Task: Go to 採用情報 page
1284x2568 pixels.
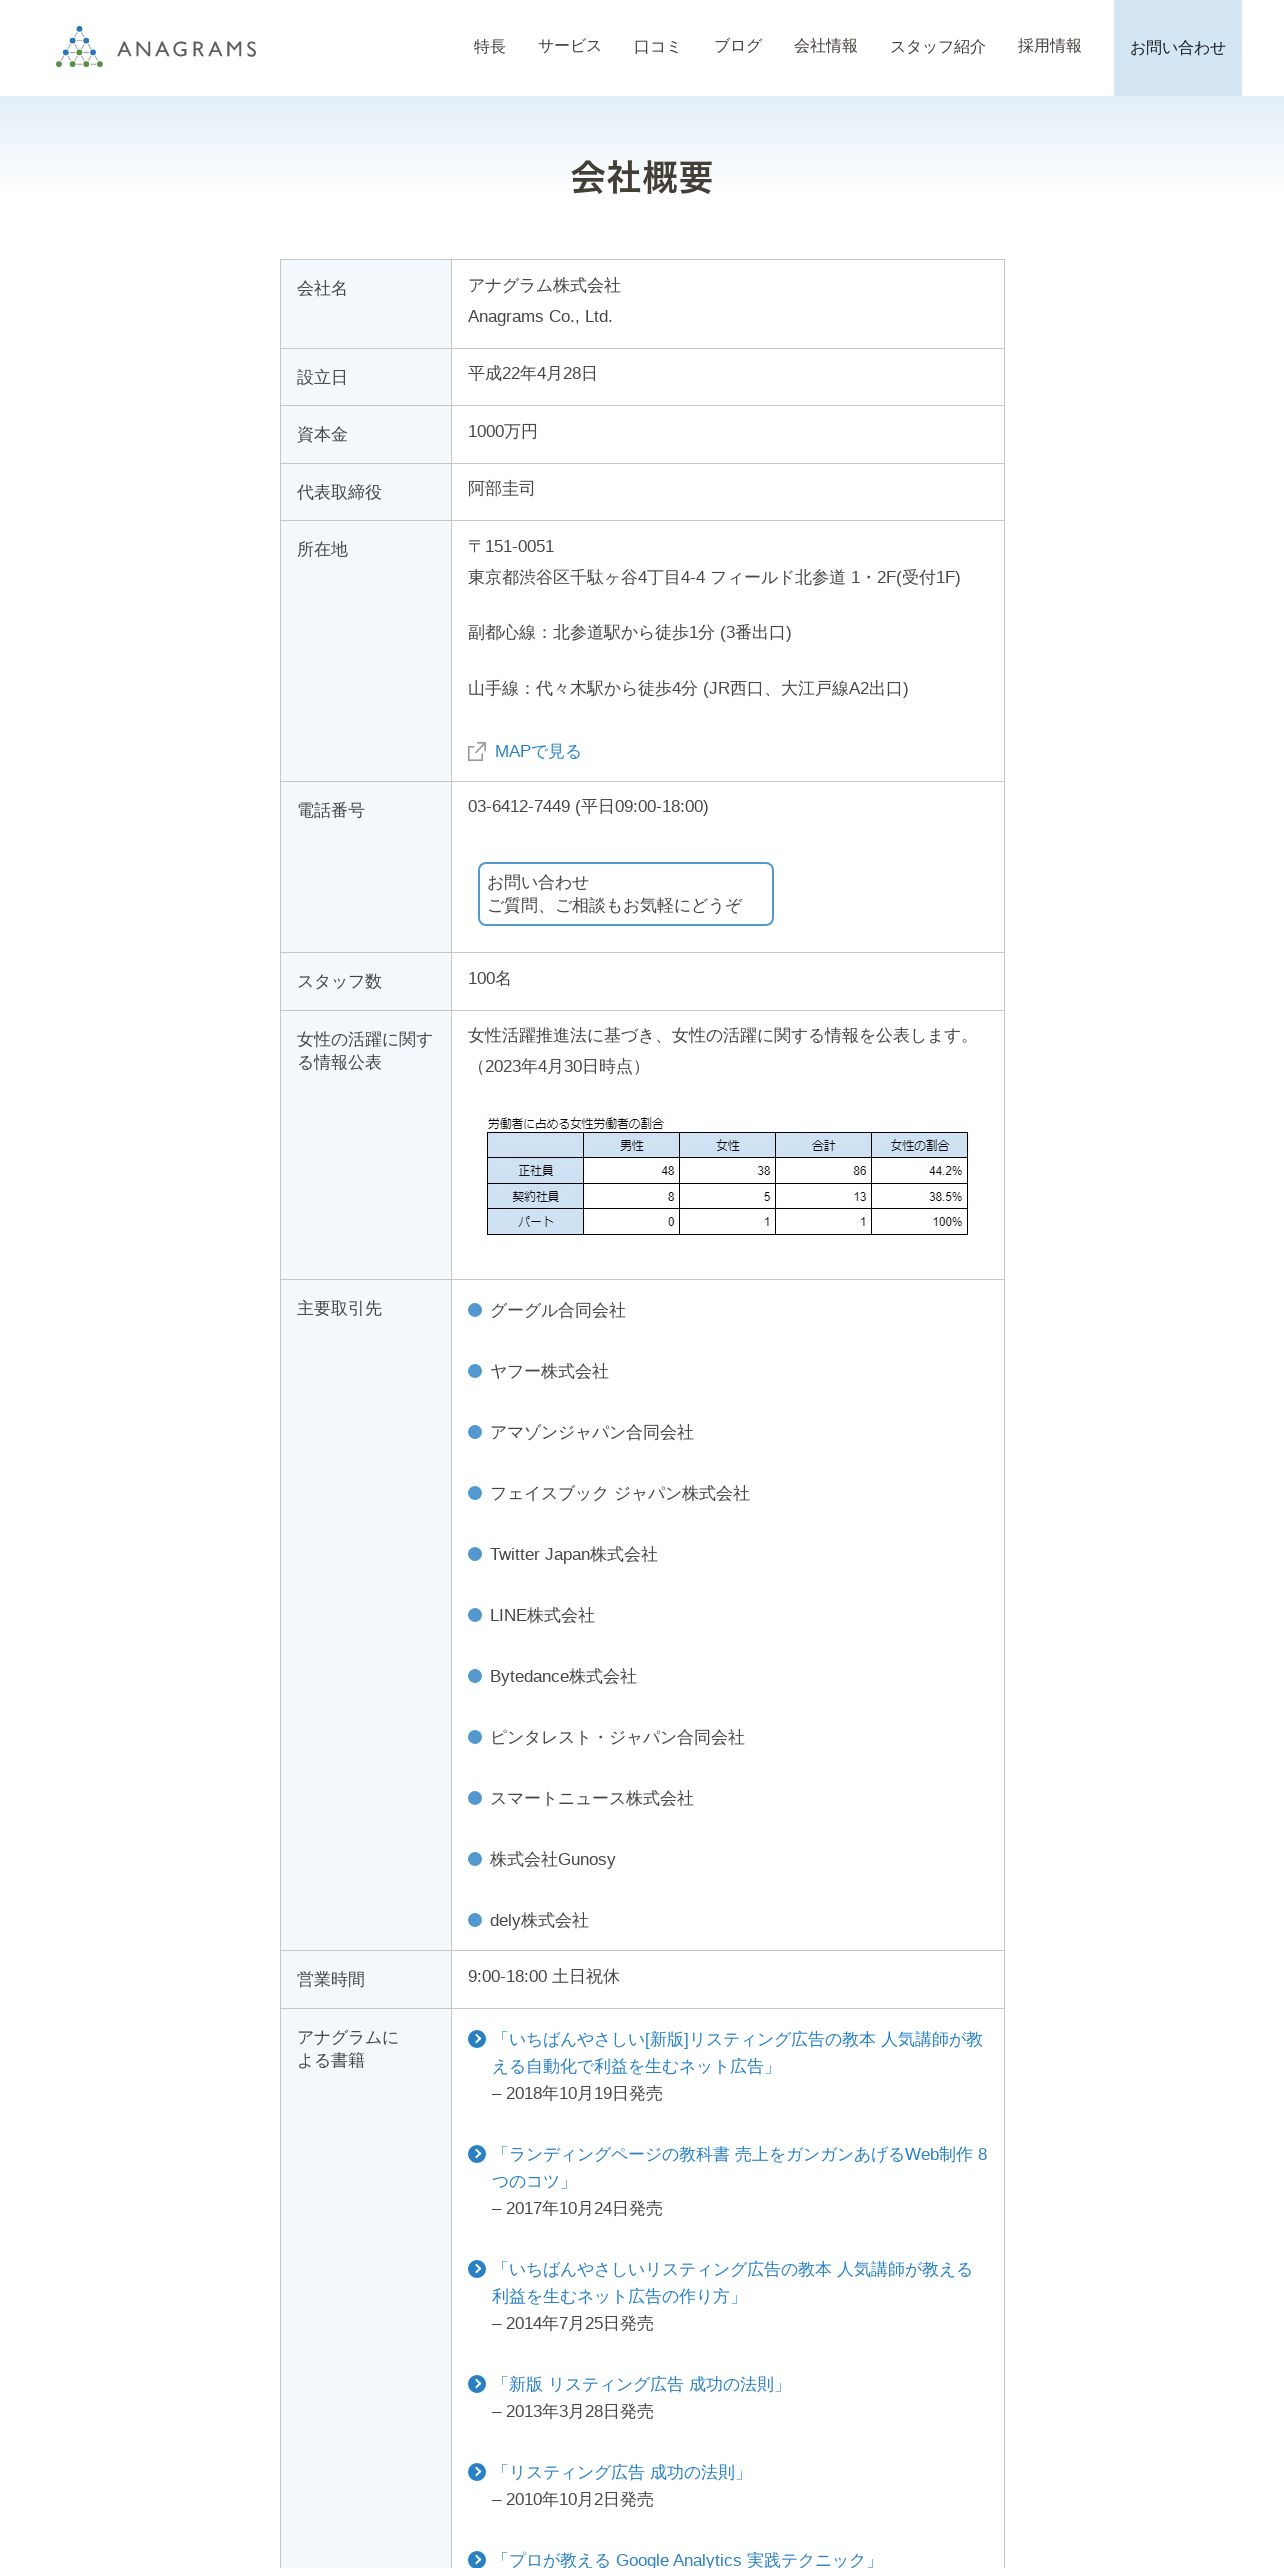Action: click(1050, 46)
